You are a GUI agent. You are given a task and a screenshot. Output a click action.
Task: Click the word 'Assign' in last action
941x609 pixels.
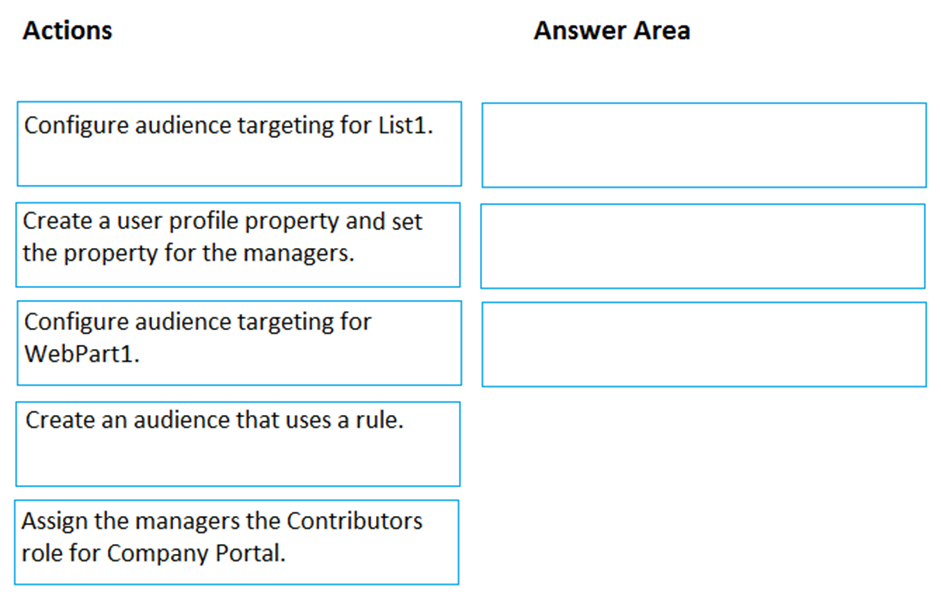[55, 521]
